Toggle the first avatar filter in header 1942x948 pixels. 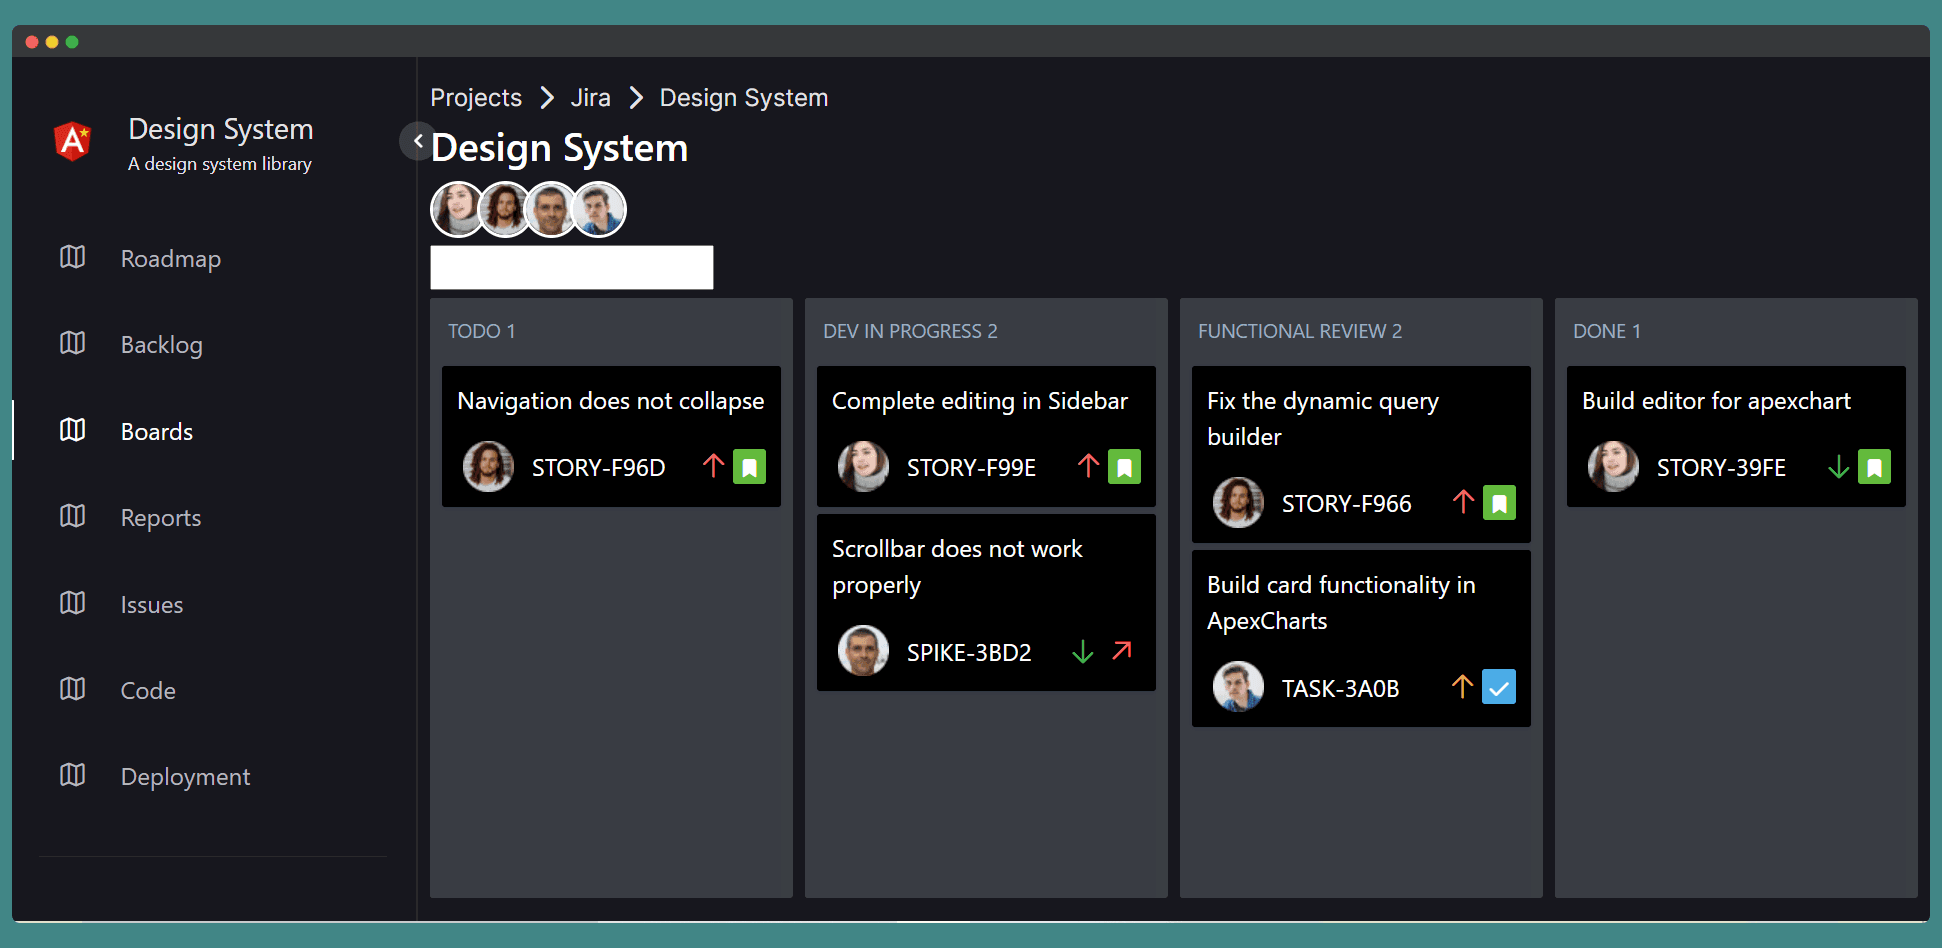click(x=457, y=210)
